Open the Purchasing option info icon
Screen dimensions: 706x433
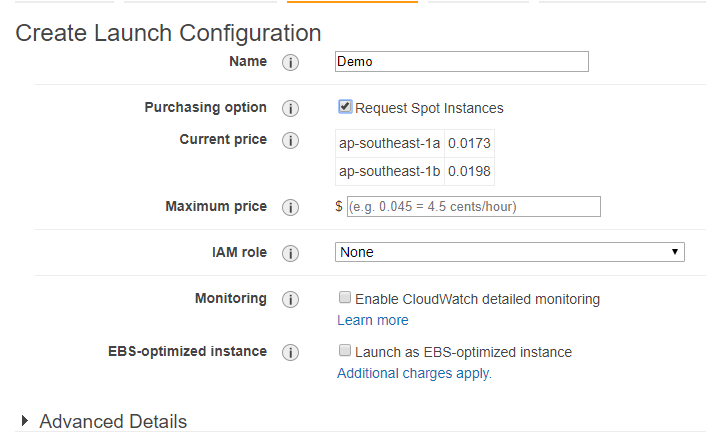click(x=291, y=108)
